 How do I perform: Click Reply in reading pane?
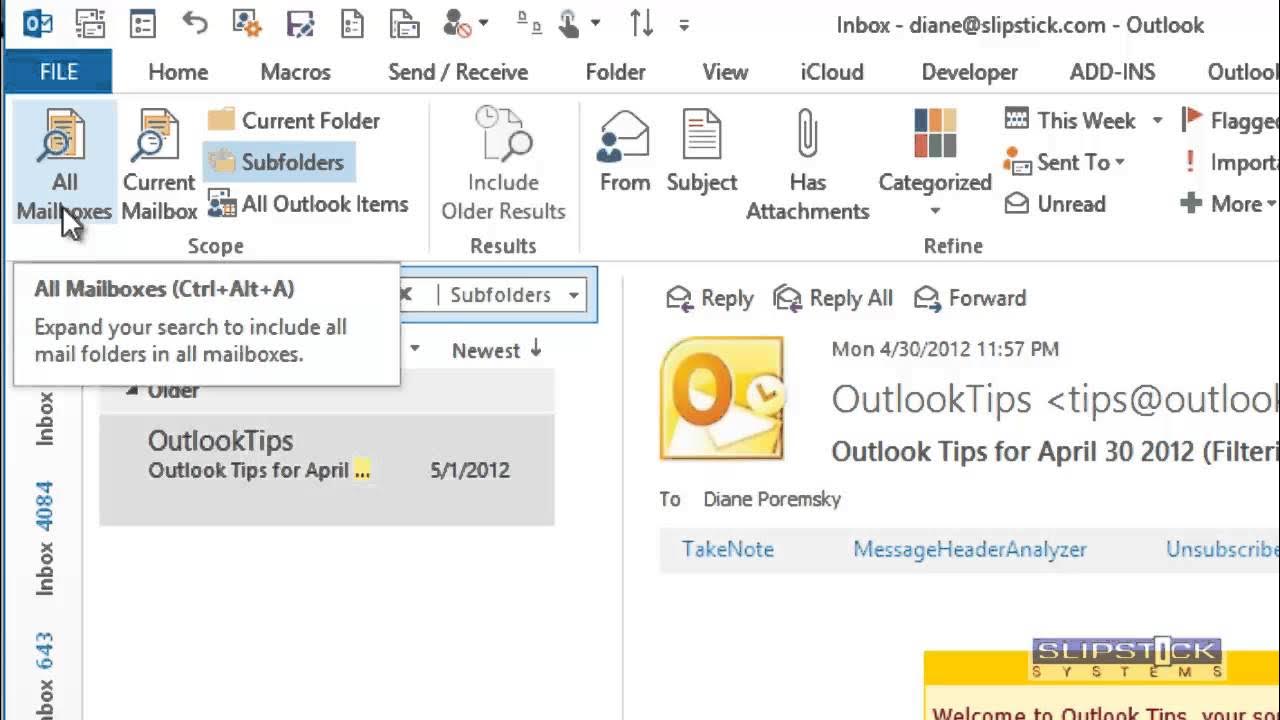point(709,298)
